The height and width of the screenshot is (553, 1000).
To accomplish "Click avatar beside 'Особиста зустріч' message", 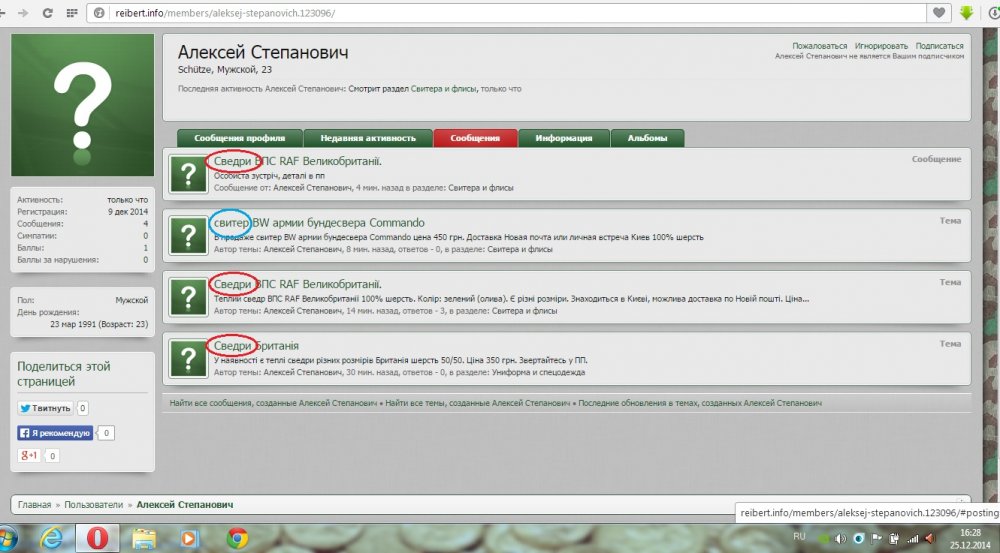I will pos(188,174).
